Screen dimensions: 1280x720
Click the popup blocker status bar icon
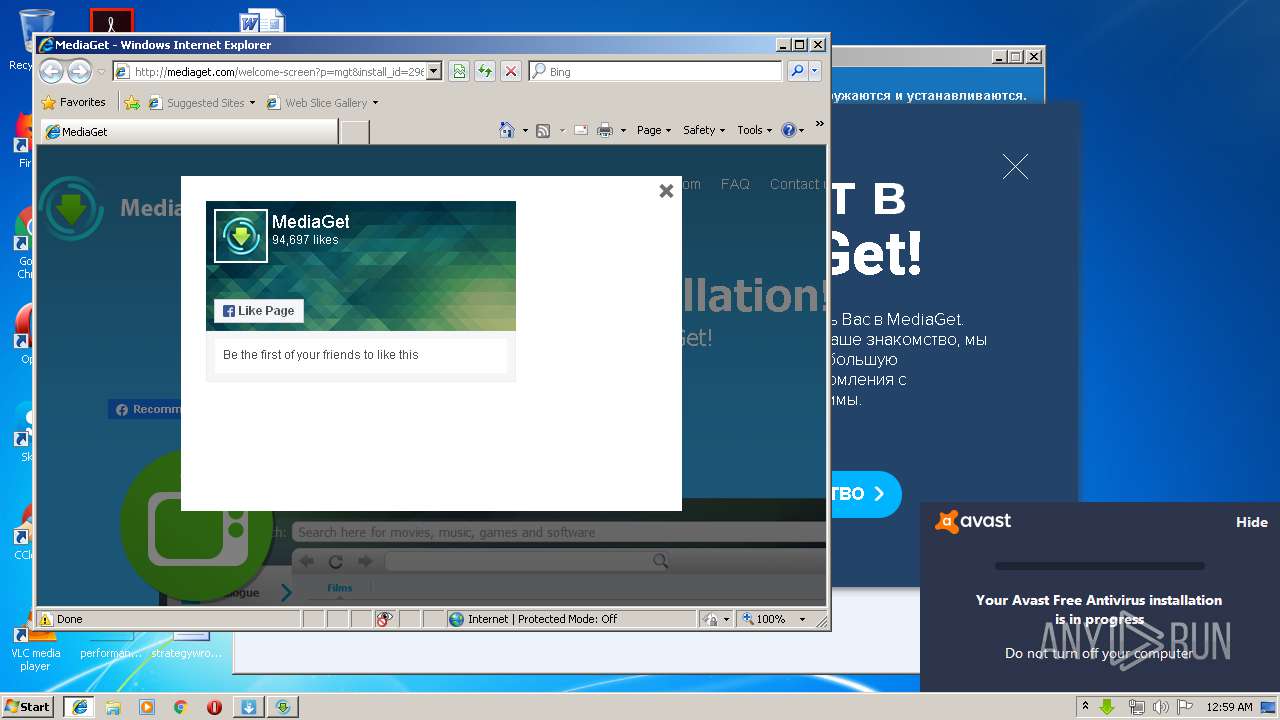coord(385,619)
